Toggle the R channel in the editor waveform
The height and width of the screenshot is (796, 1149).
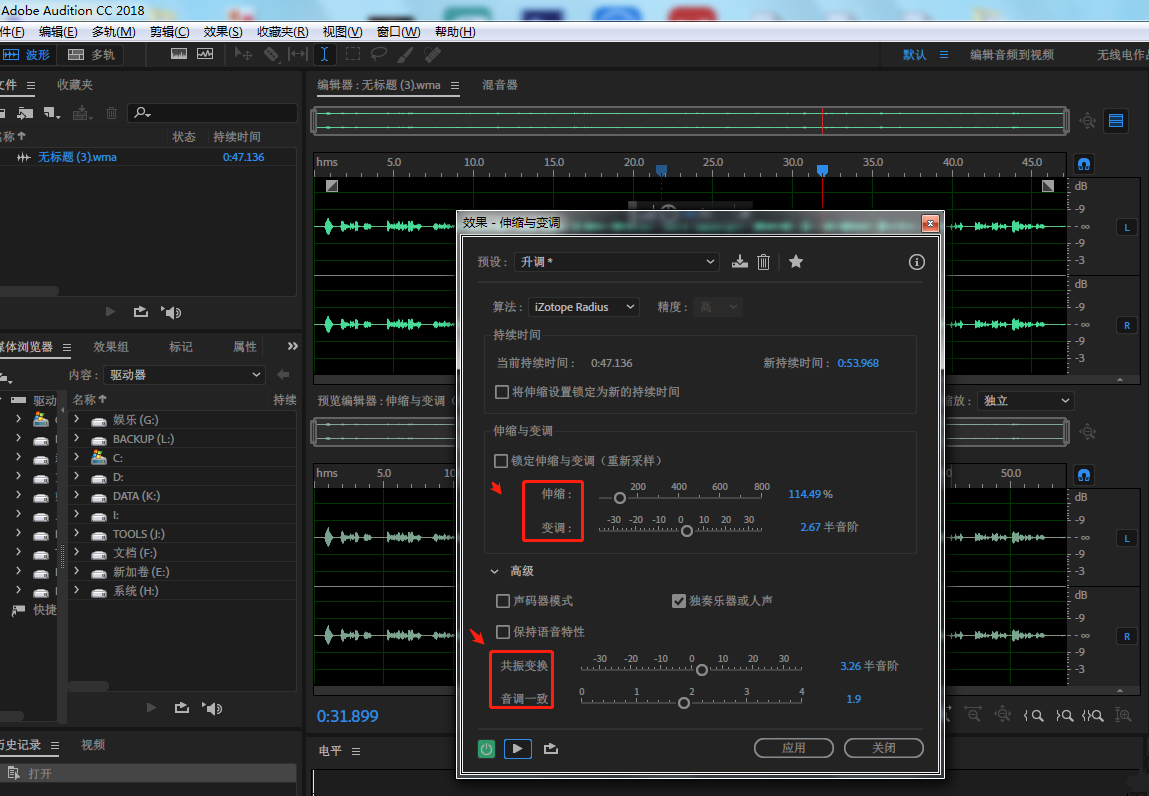(1127, 325)
